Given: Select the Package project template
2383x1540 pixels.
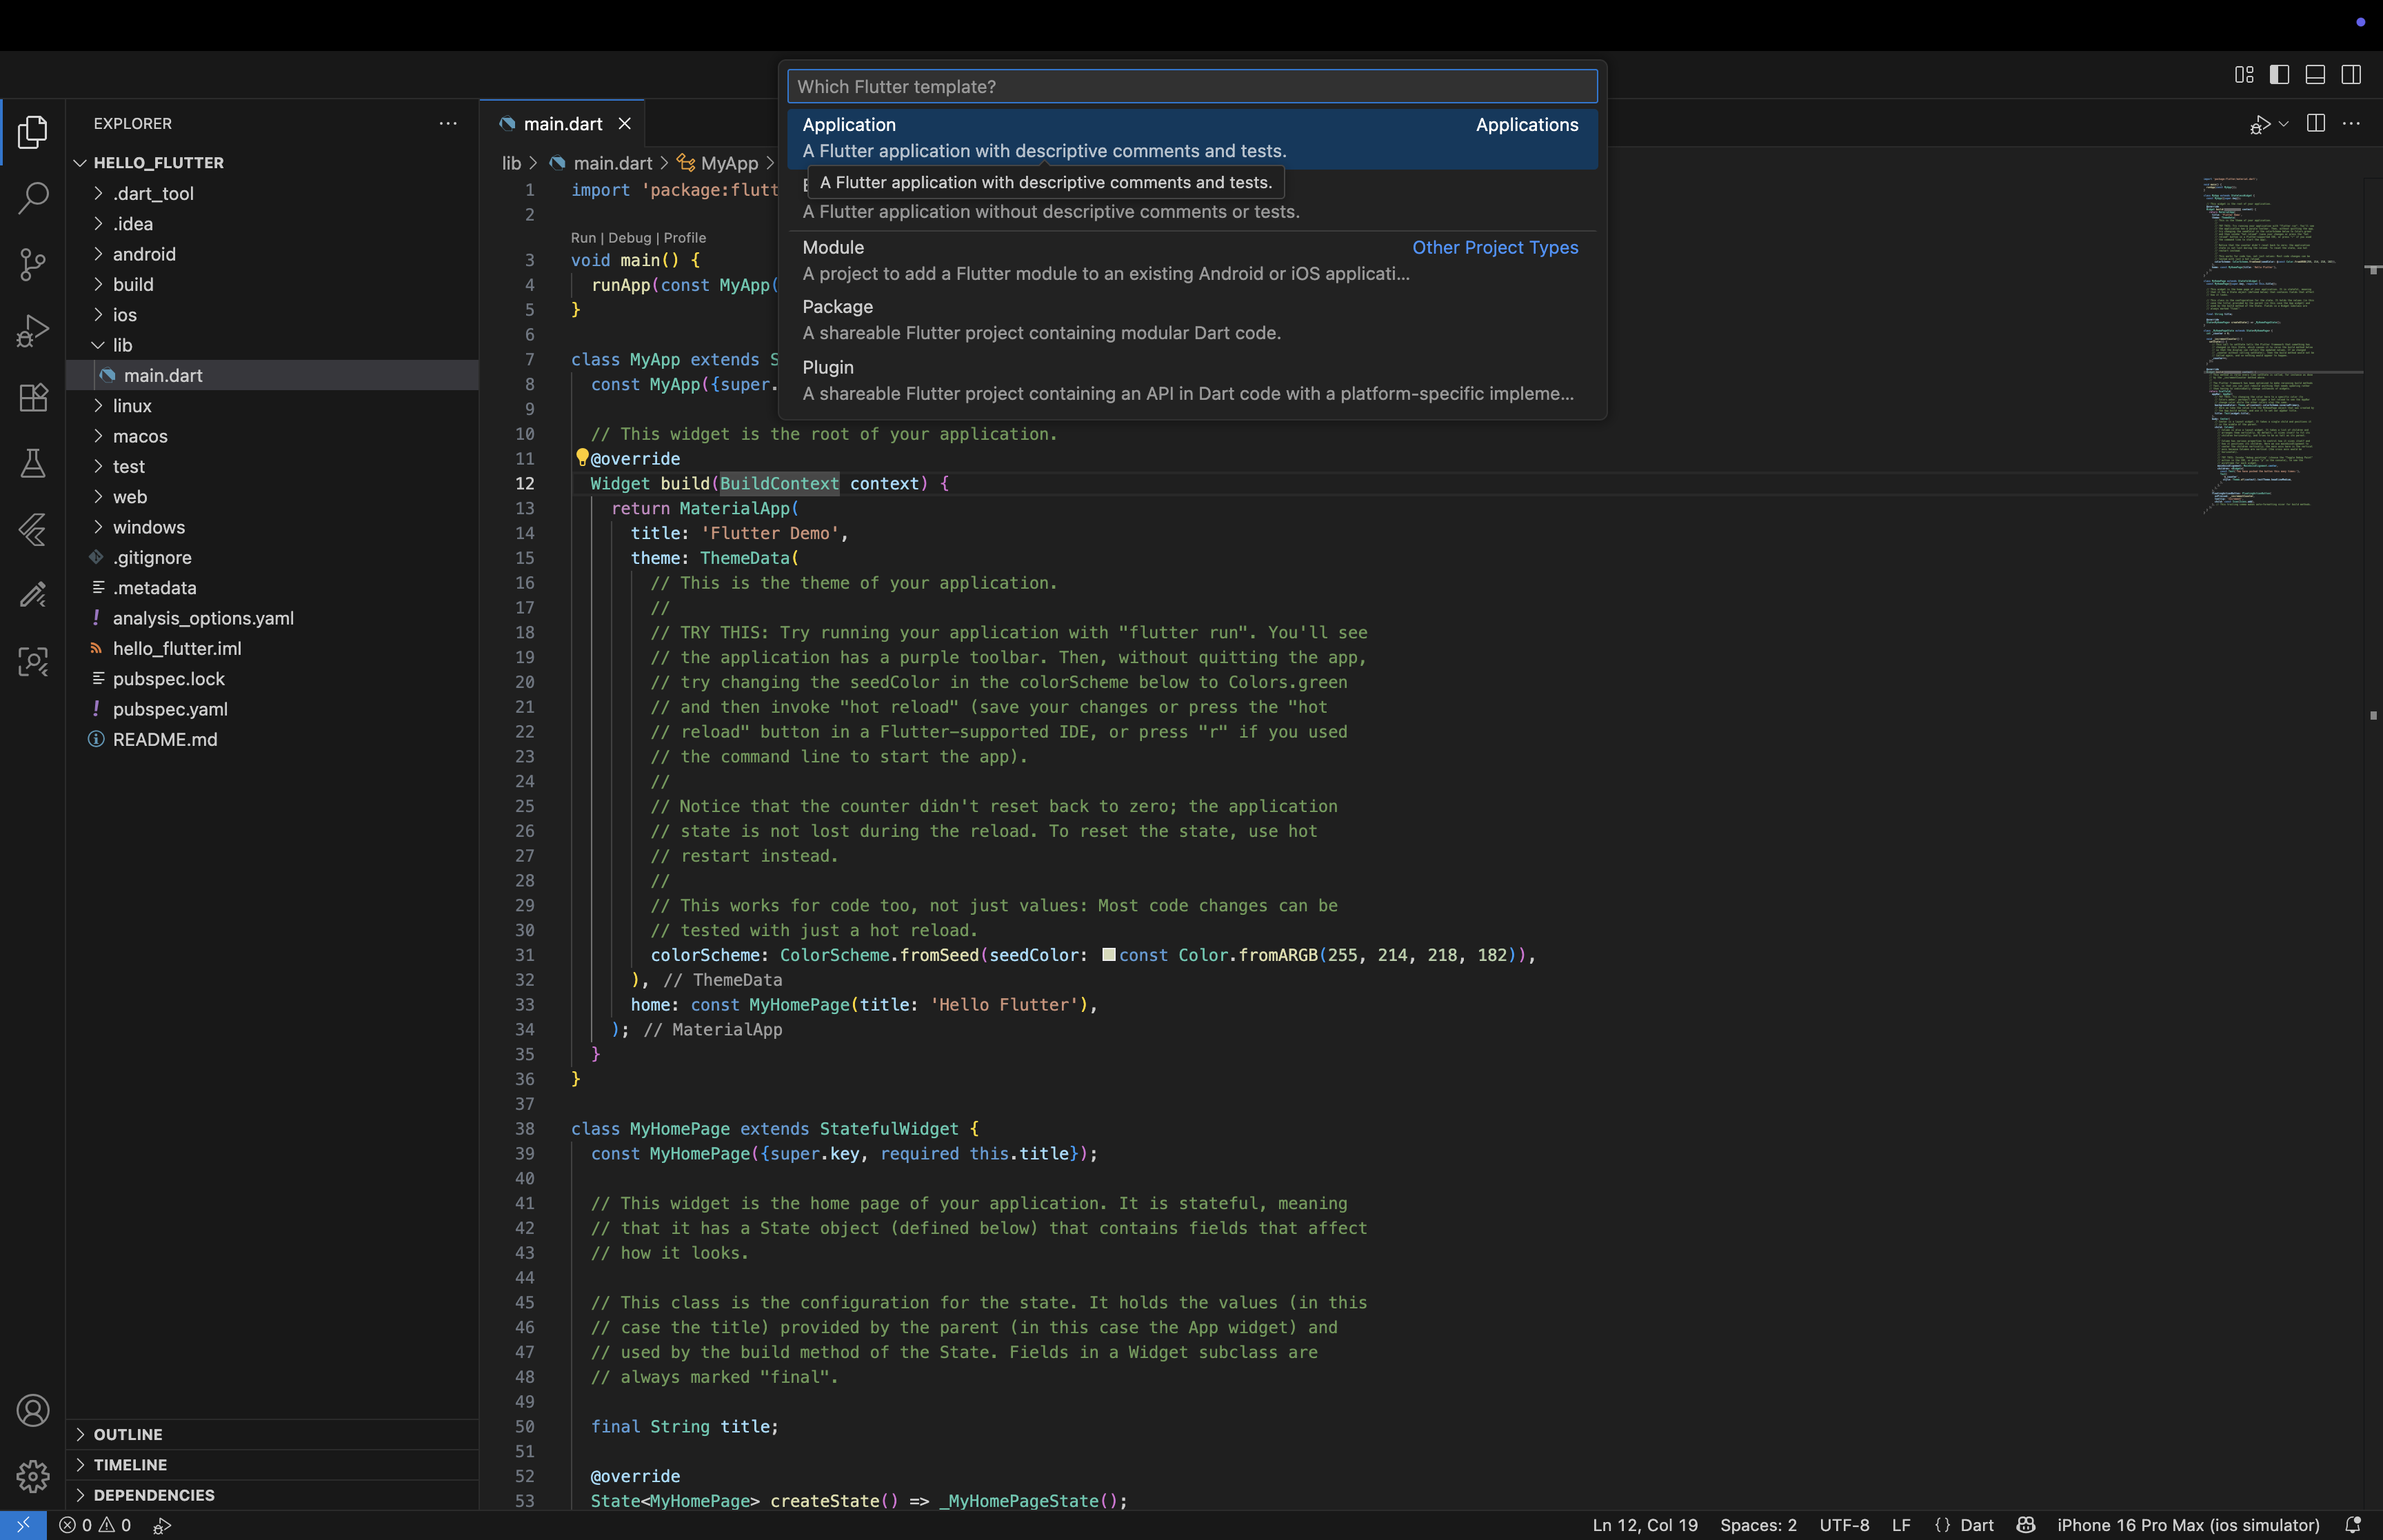Looking at the screenshot, I should 1192,320.
